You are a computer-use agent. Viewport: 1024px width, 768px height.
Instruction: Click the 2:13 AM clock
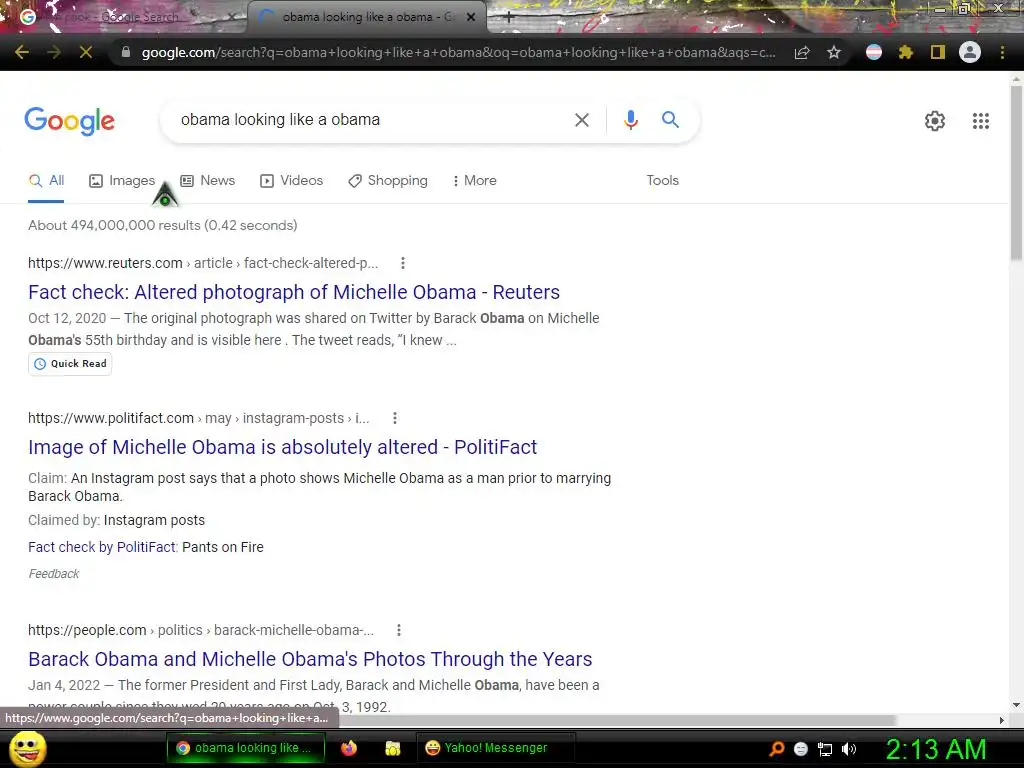(935, 749)
